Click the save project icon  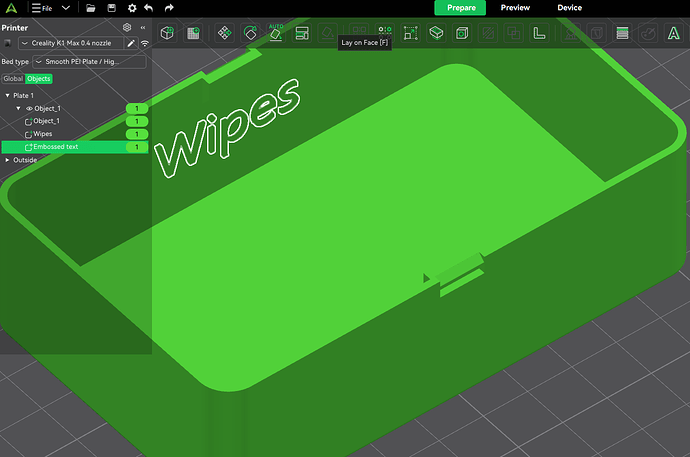110,8
